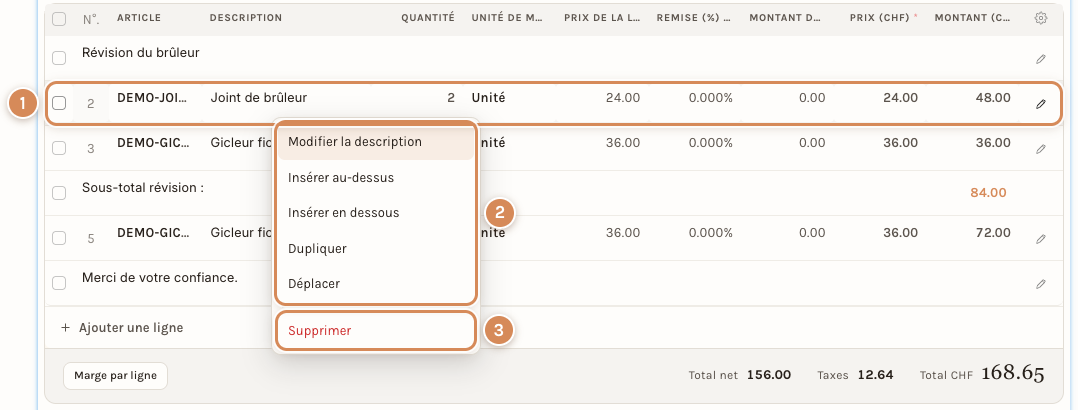The height and width of the screenshot is (410, 1078).
Task: Click the DEMO-GIC article cell in row 5
Action: 152,233
